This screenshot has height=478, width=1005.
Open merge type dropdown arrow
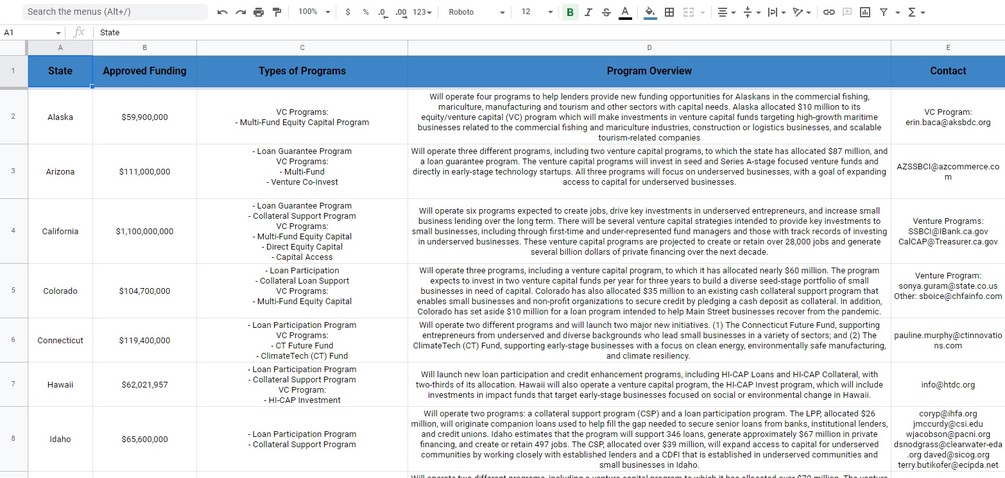703,12
